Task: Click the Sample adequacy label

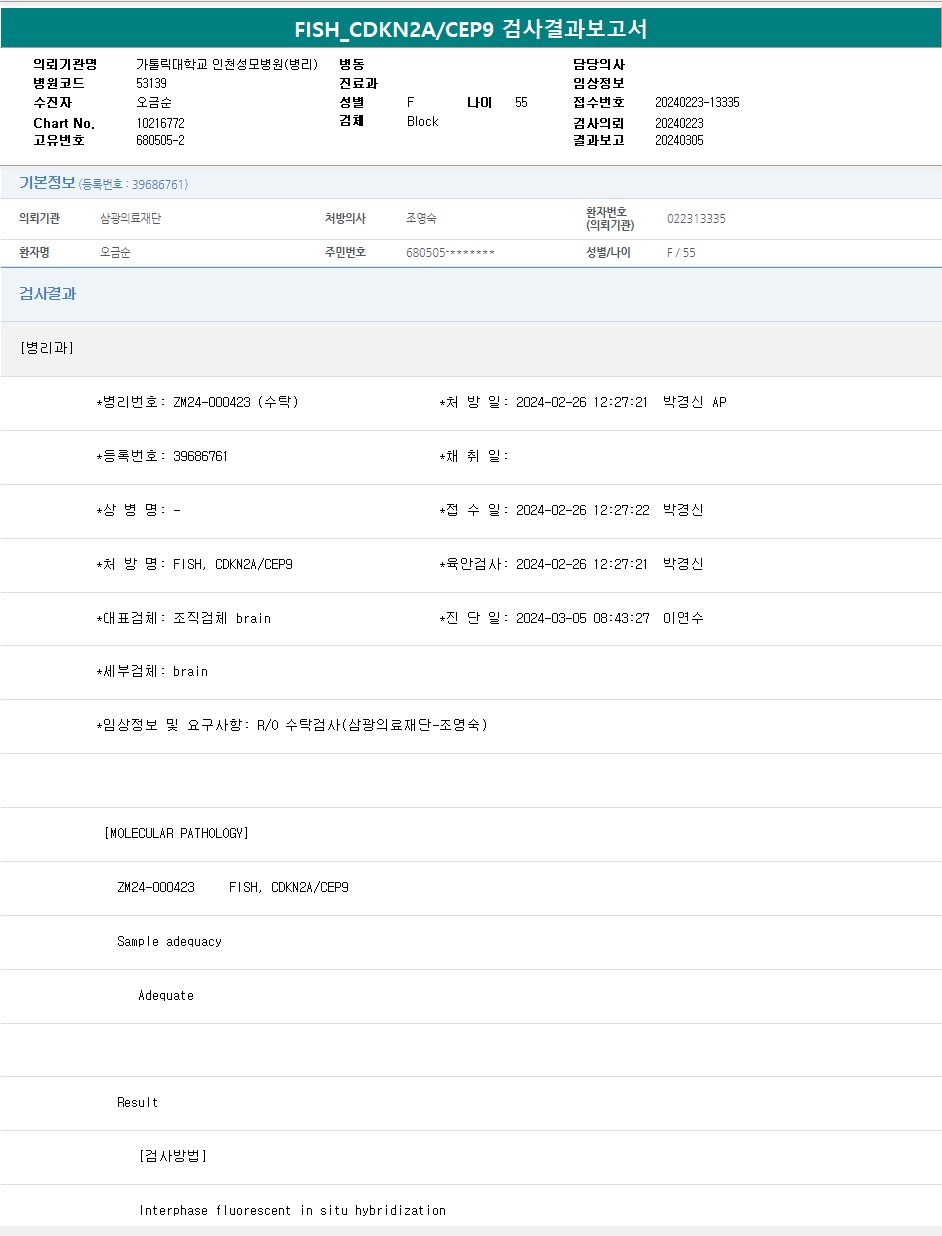Action: pyautogui.click(x=169, y=941)
